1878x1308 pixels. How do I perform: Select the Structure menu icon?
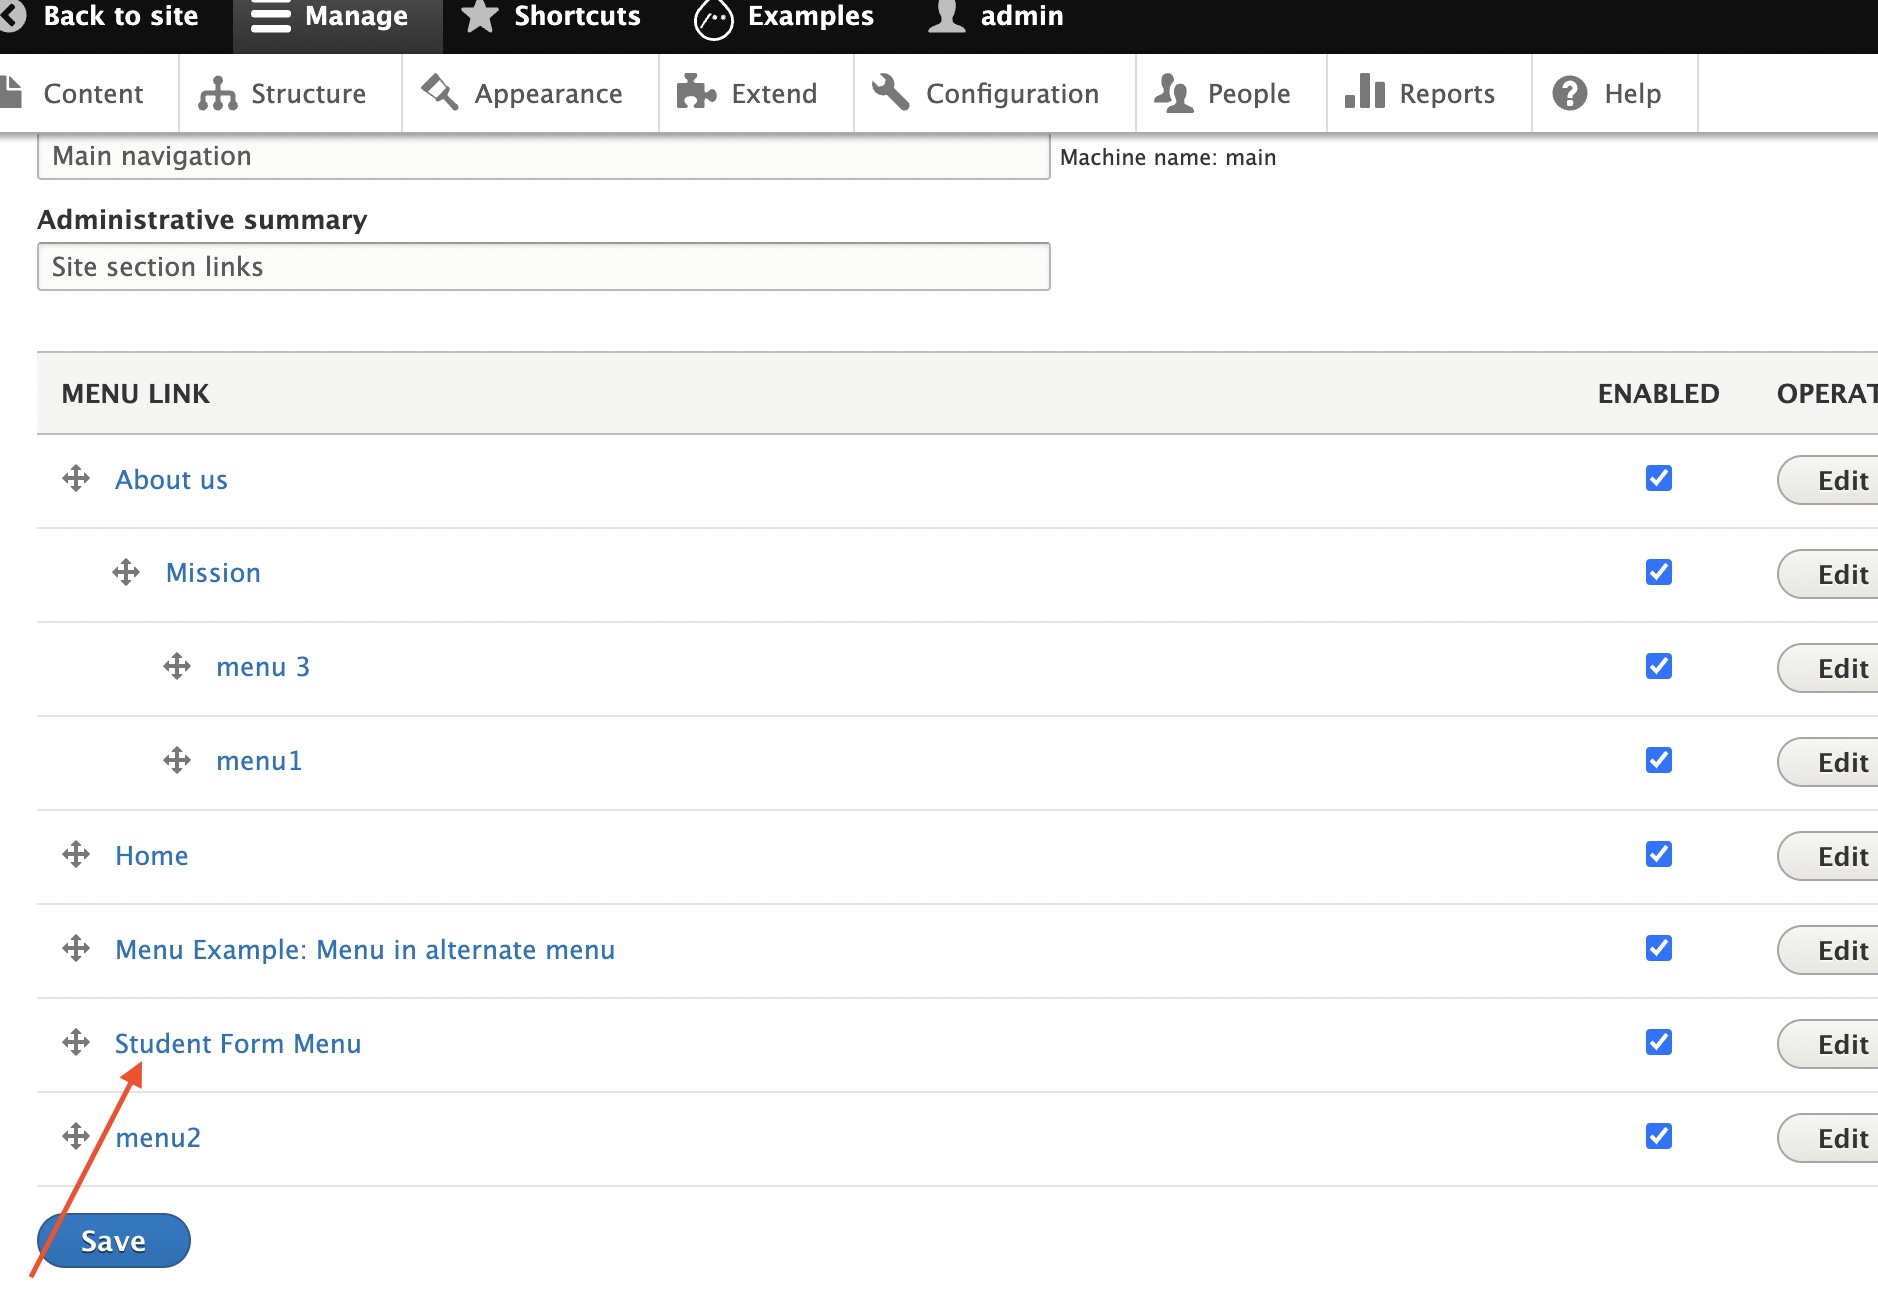[x=218, y=93]
